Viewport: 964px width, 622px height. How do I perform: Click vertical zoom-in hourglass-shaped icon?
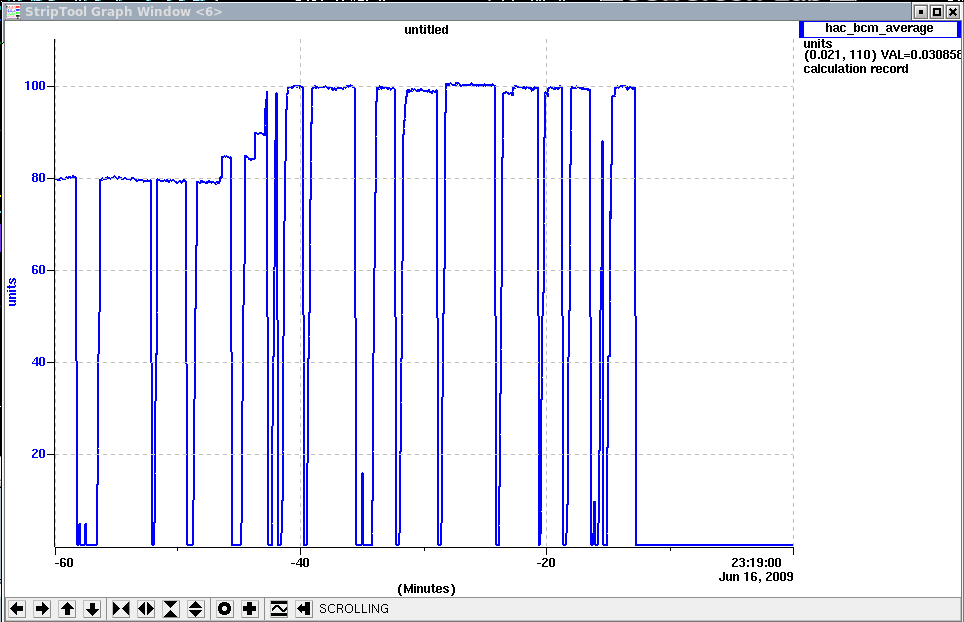pos(170,608)
